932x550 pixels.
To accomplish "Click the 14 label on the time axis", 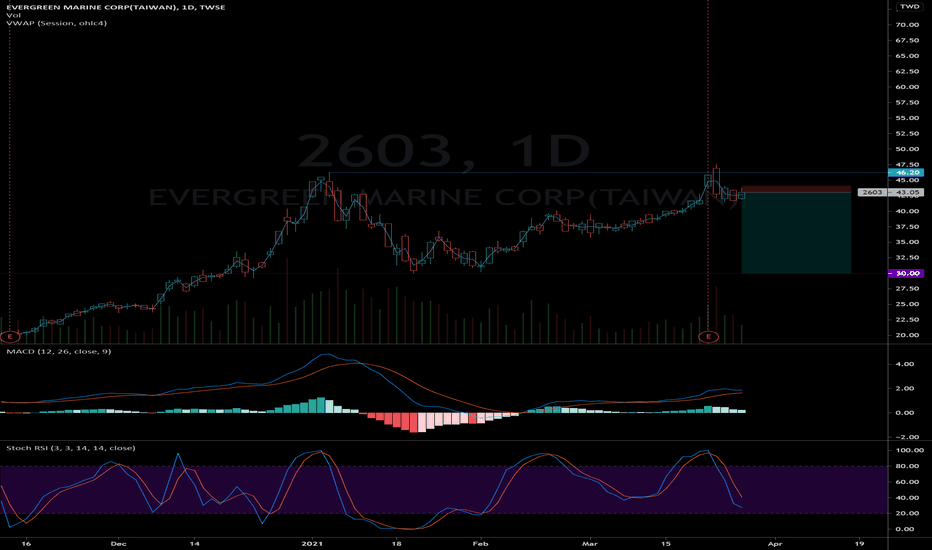I will [x=194, y=543].
